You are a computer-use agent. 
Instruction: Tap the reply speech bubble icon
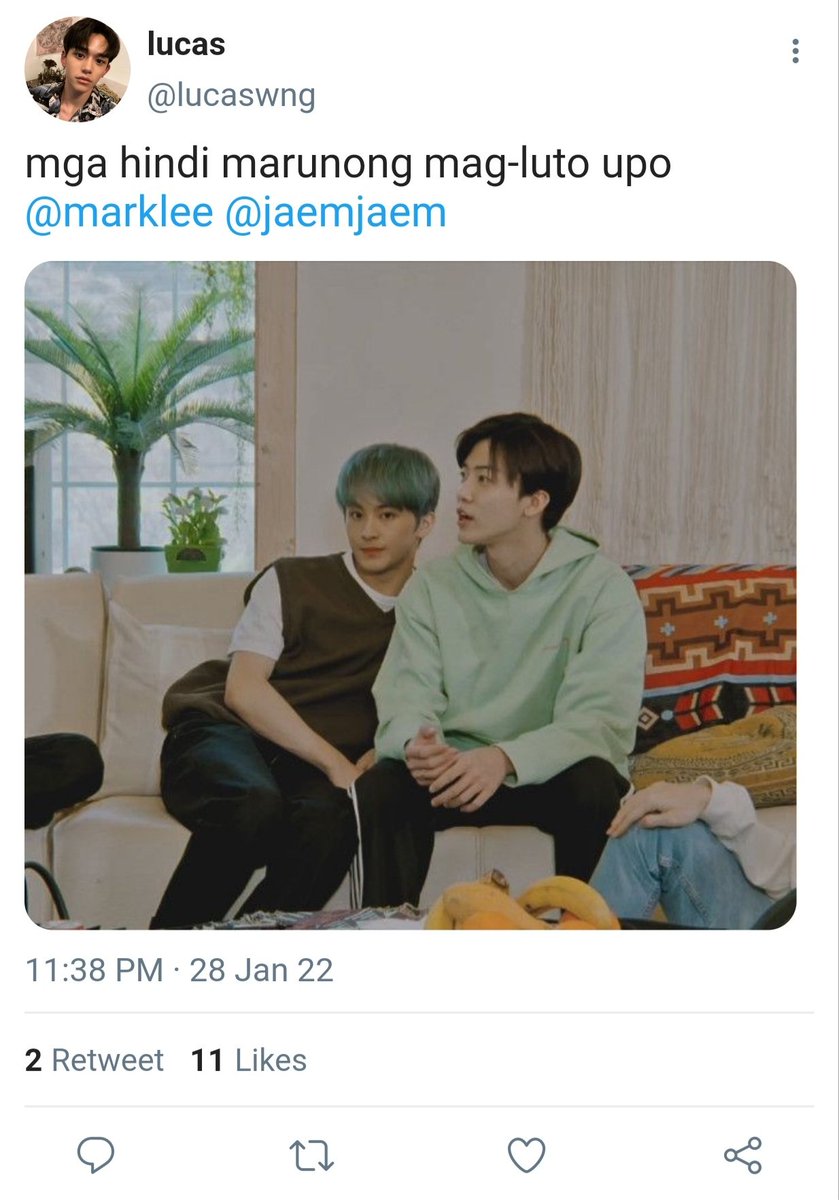[96, 1155]
